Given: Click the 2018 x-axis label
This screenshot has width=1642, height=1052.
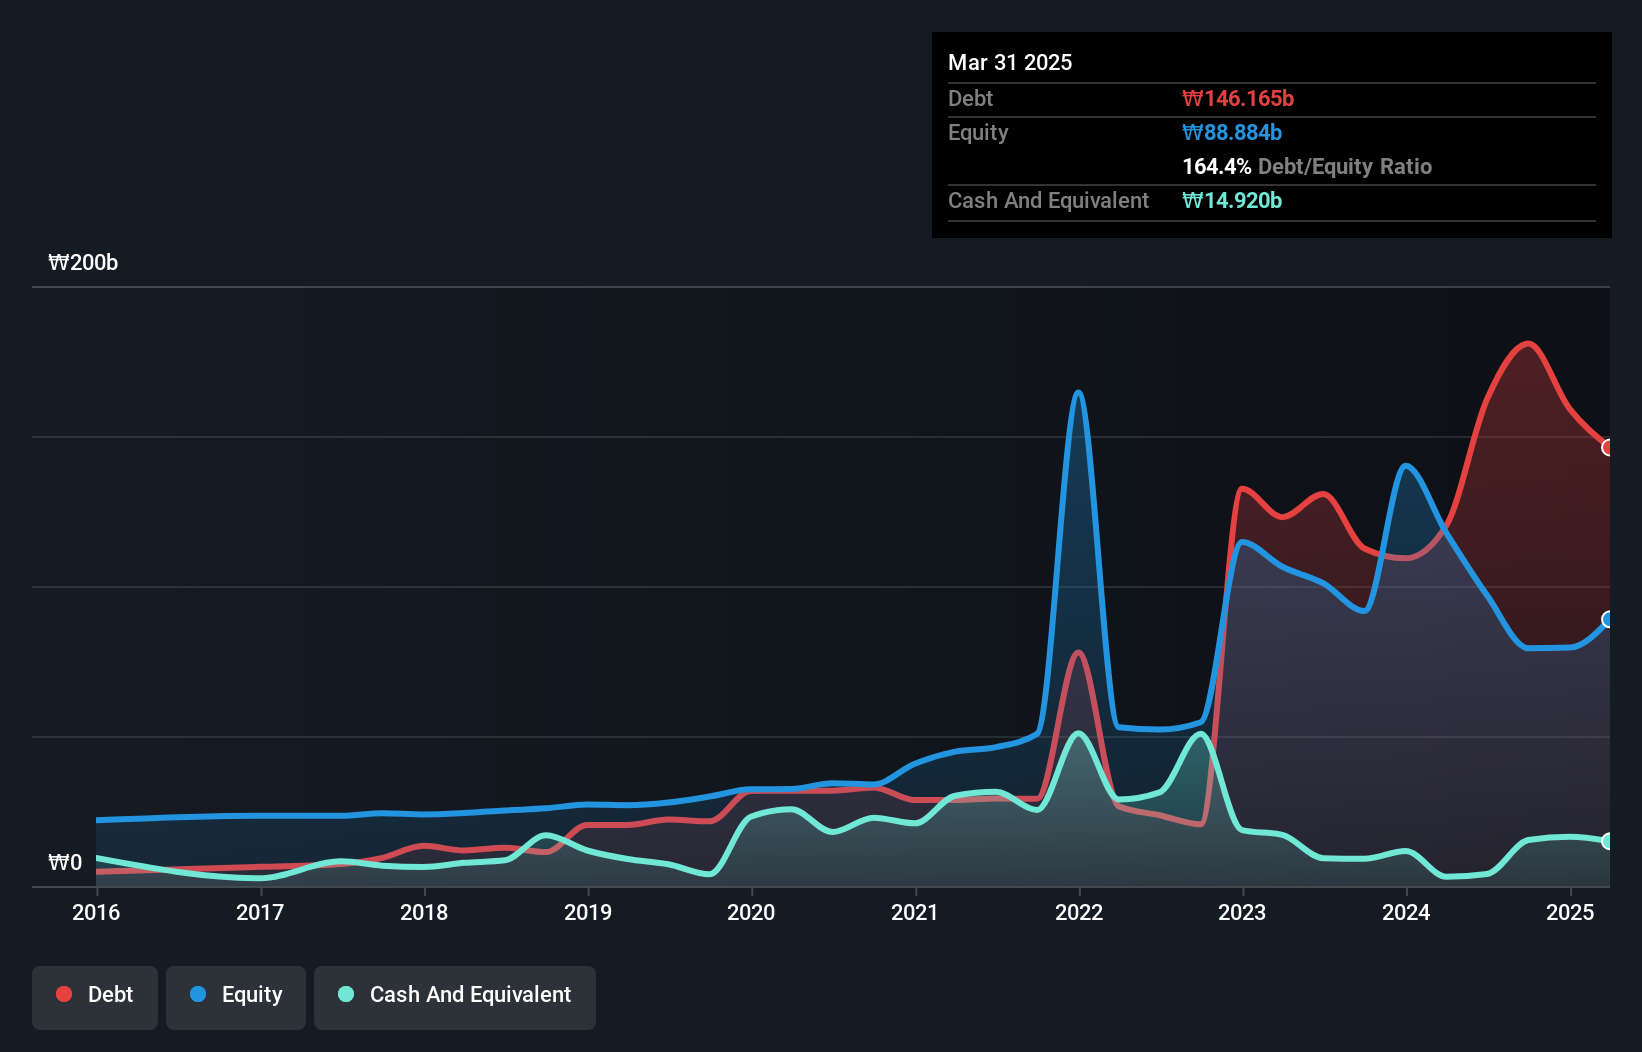Looking at the screenshot, I should tap(424, 912).
